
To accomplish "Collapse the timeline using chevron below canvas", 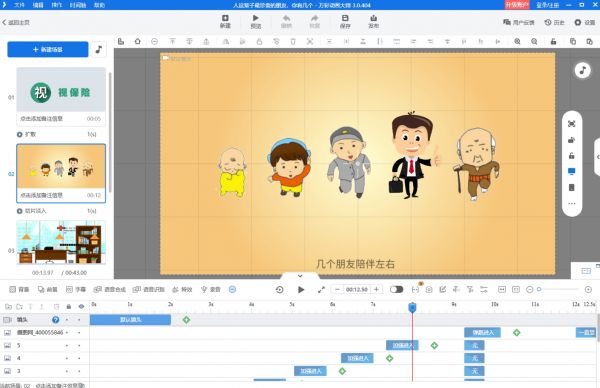I will point(300,276).
